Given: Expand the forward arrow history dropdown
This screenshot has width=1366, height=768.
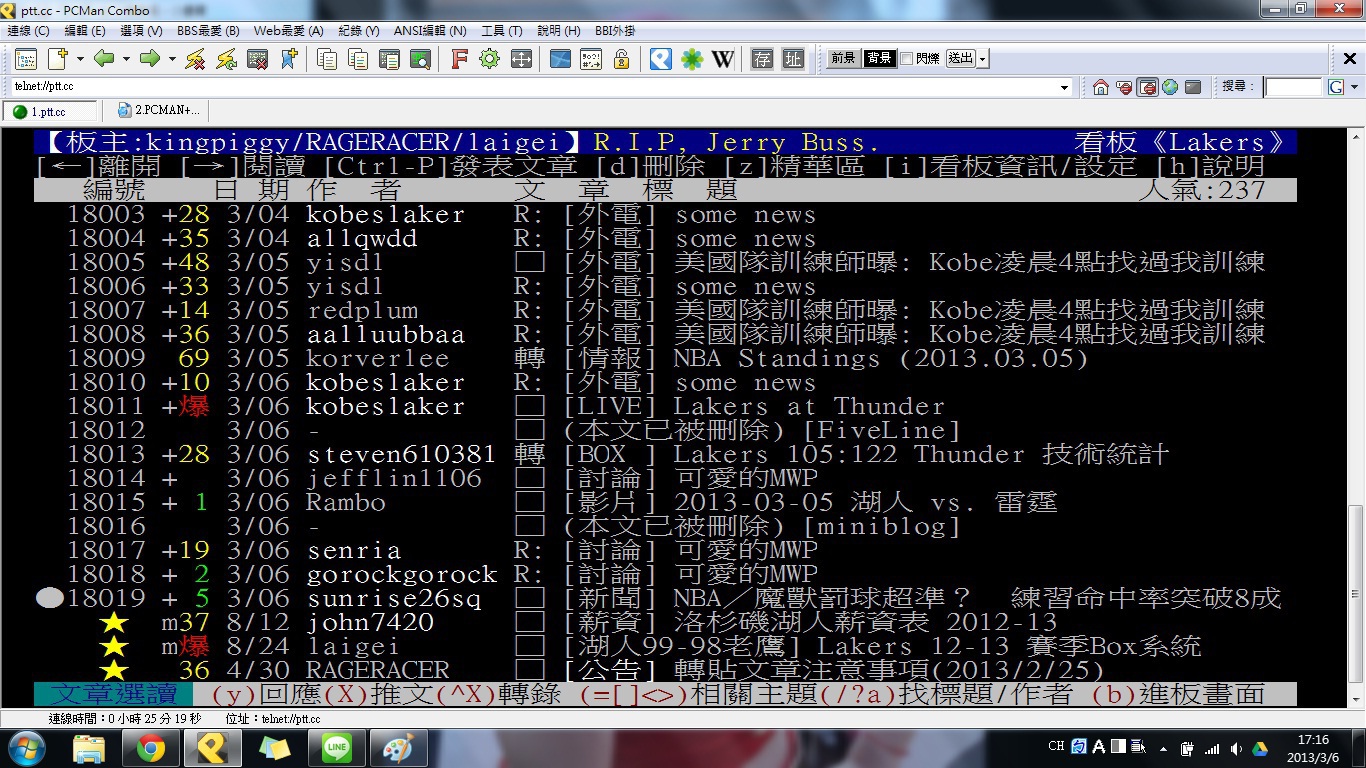Looking at the screenshot, I should pyautogui.click(x=171, y=59).
